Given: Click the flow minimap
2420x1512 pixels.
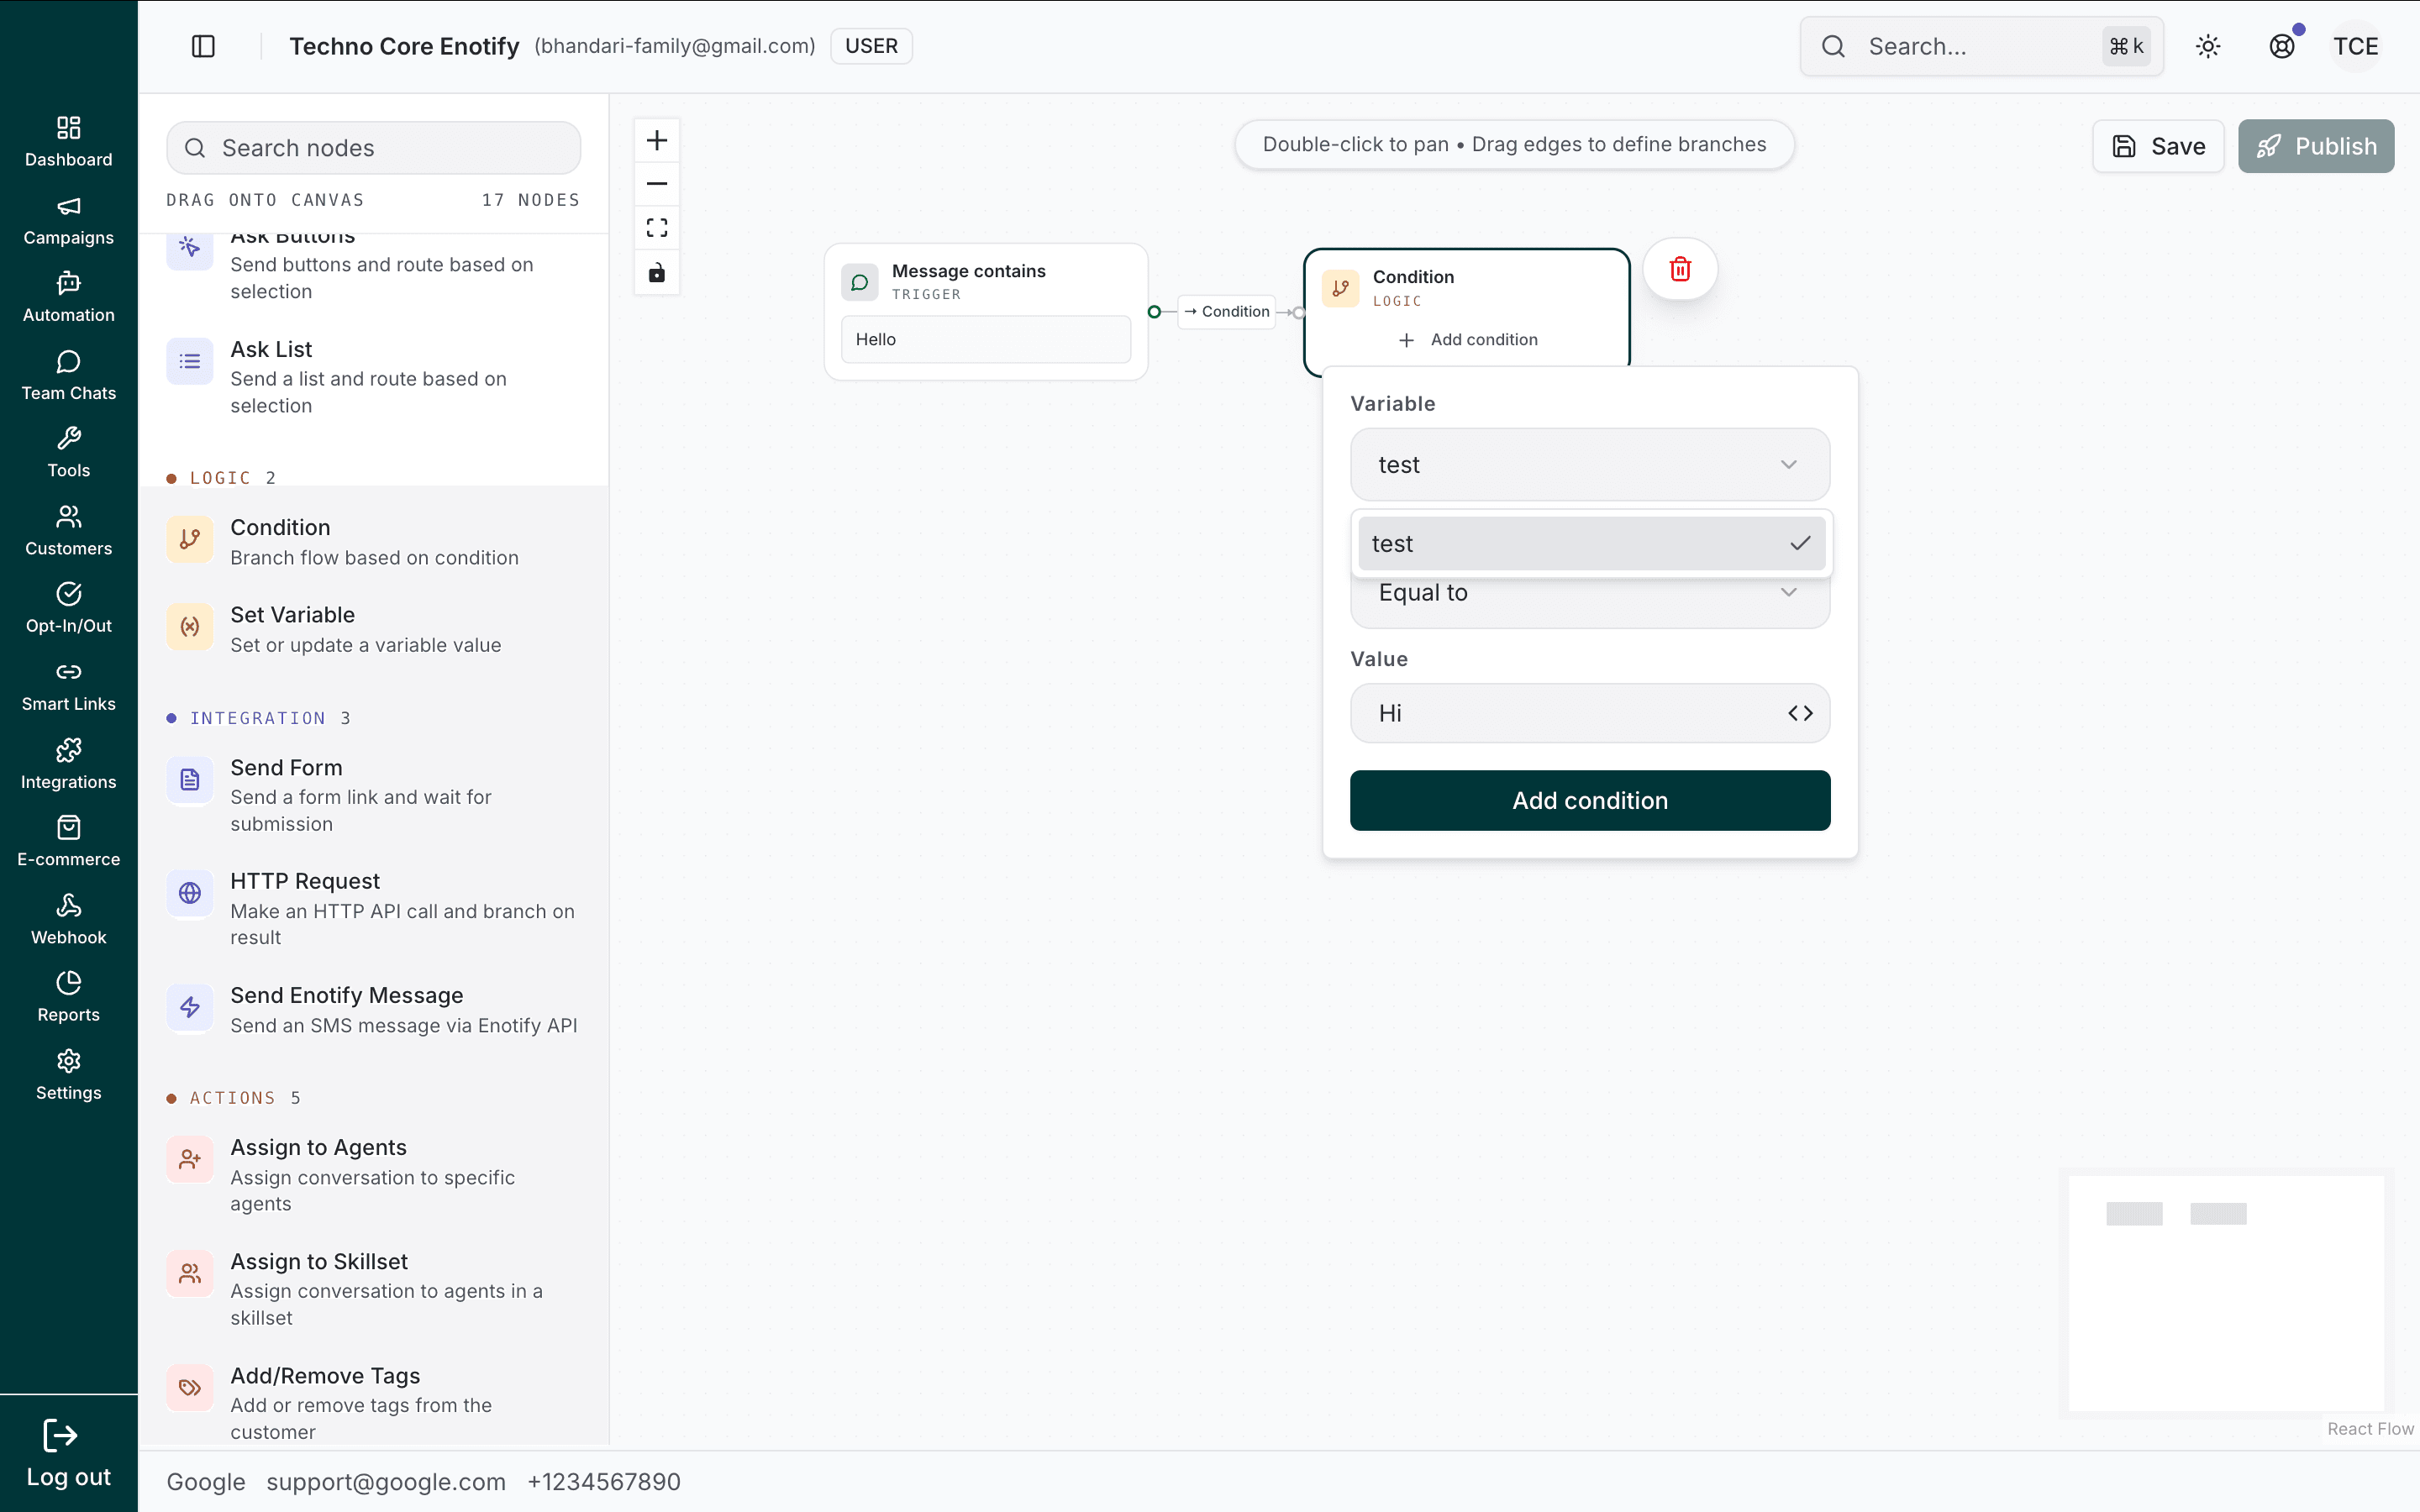Looking at the screenshot, I should (x=2226, y=1292).
